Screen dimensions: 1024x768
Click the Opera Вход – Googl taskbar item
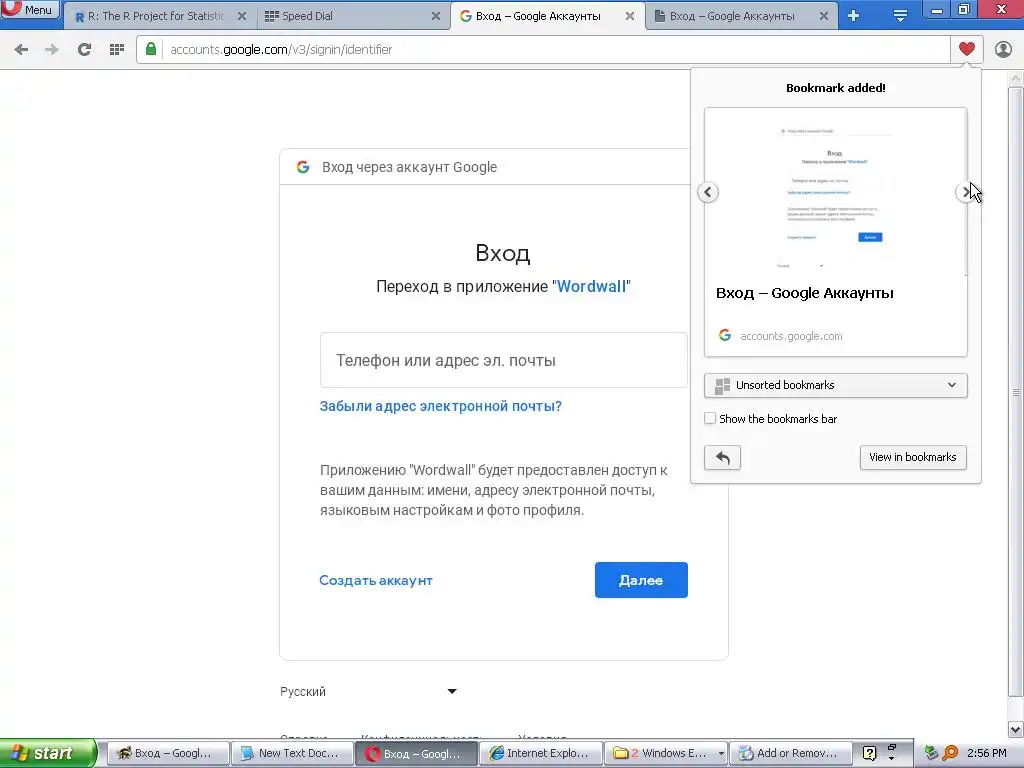[417, 753]
